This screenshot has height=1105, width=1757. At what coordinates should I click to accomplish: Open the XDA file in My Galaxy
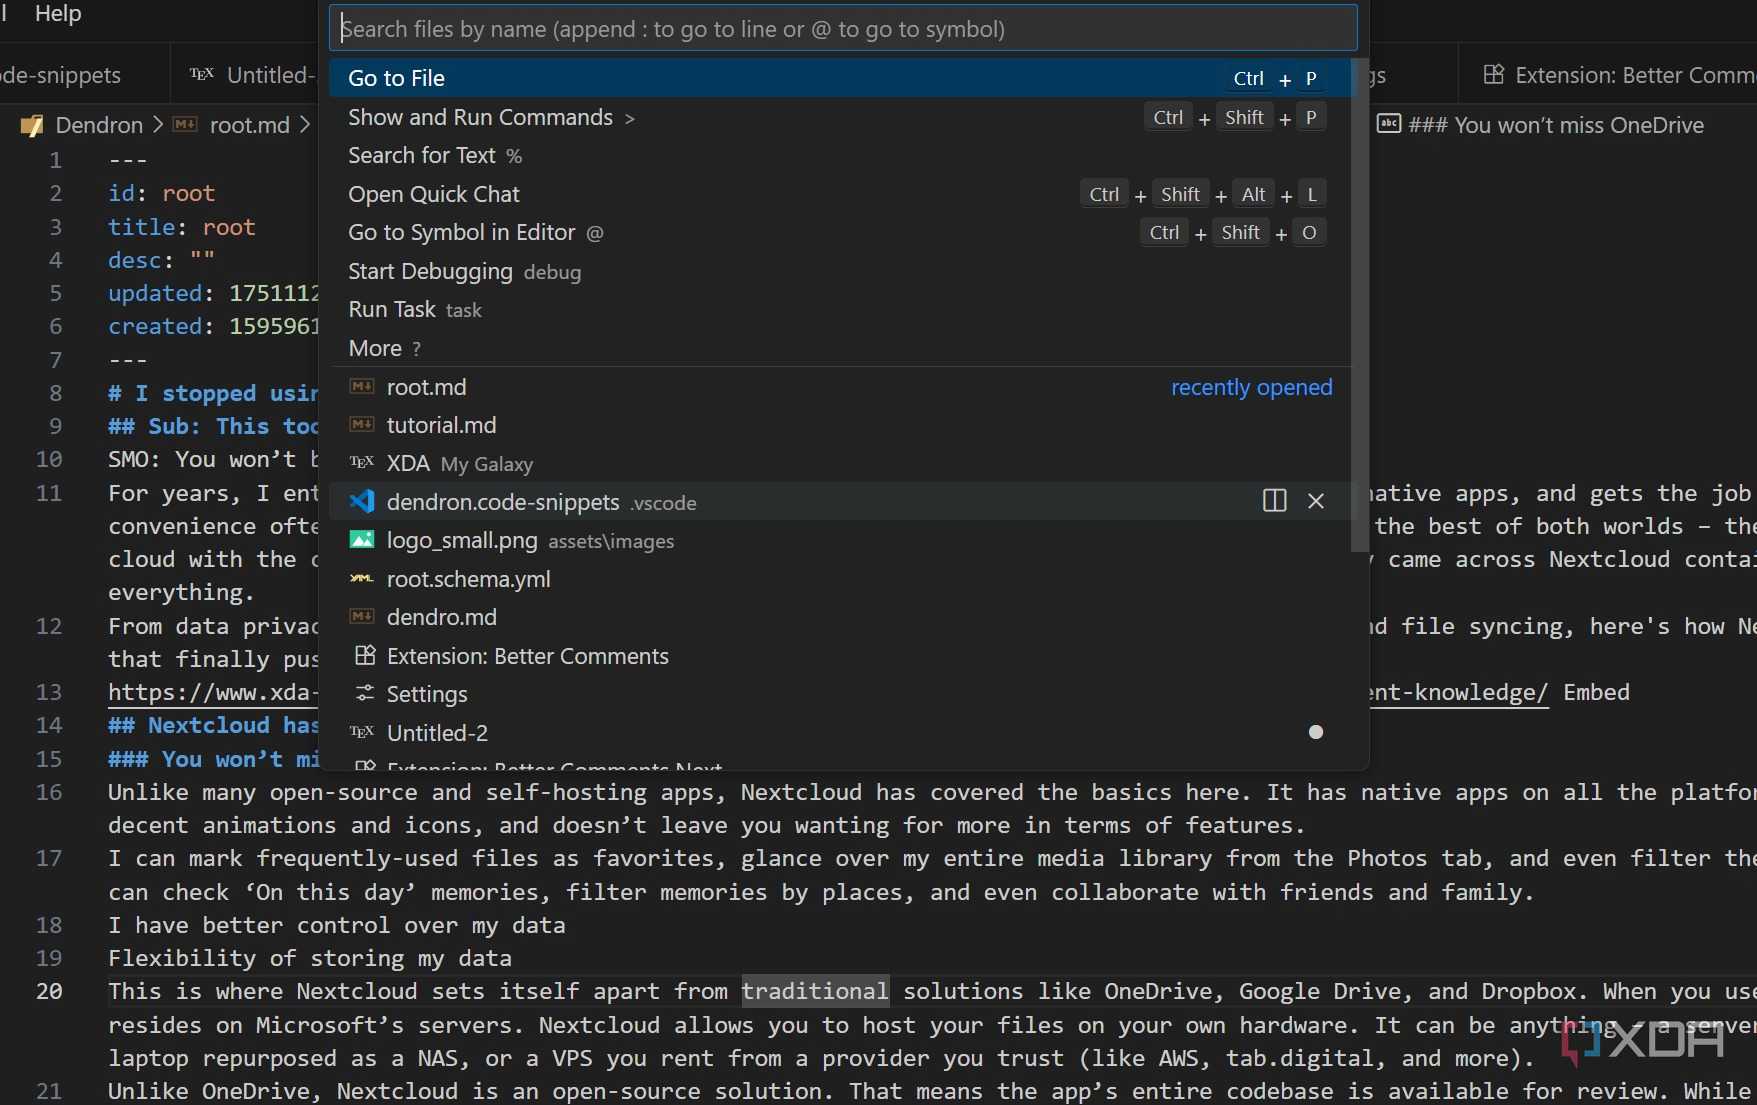pos(840,463)
